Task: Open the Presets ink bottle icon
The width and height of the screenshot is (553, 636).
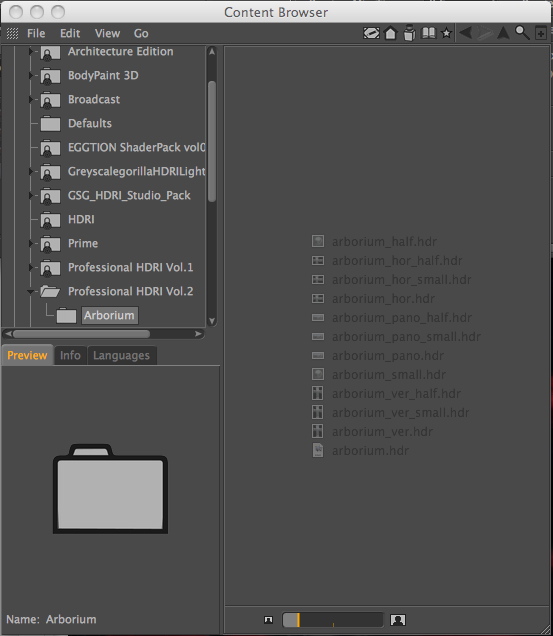Action: coord(409,33)
